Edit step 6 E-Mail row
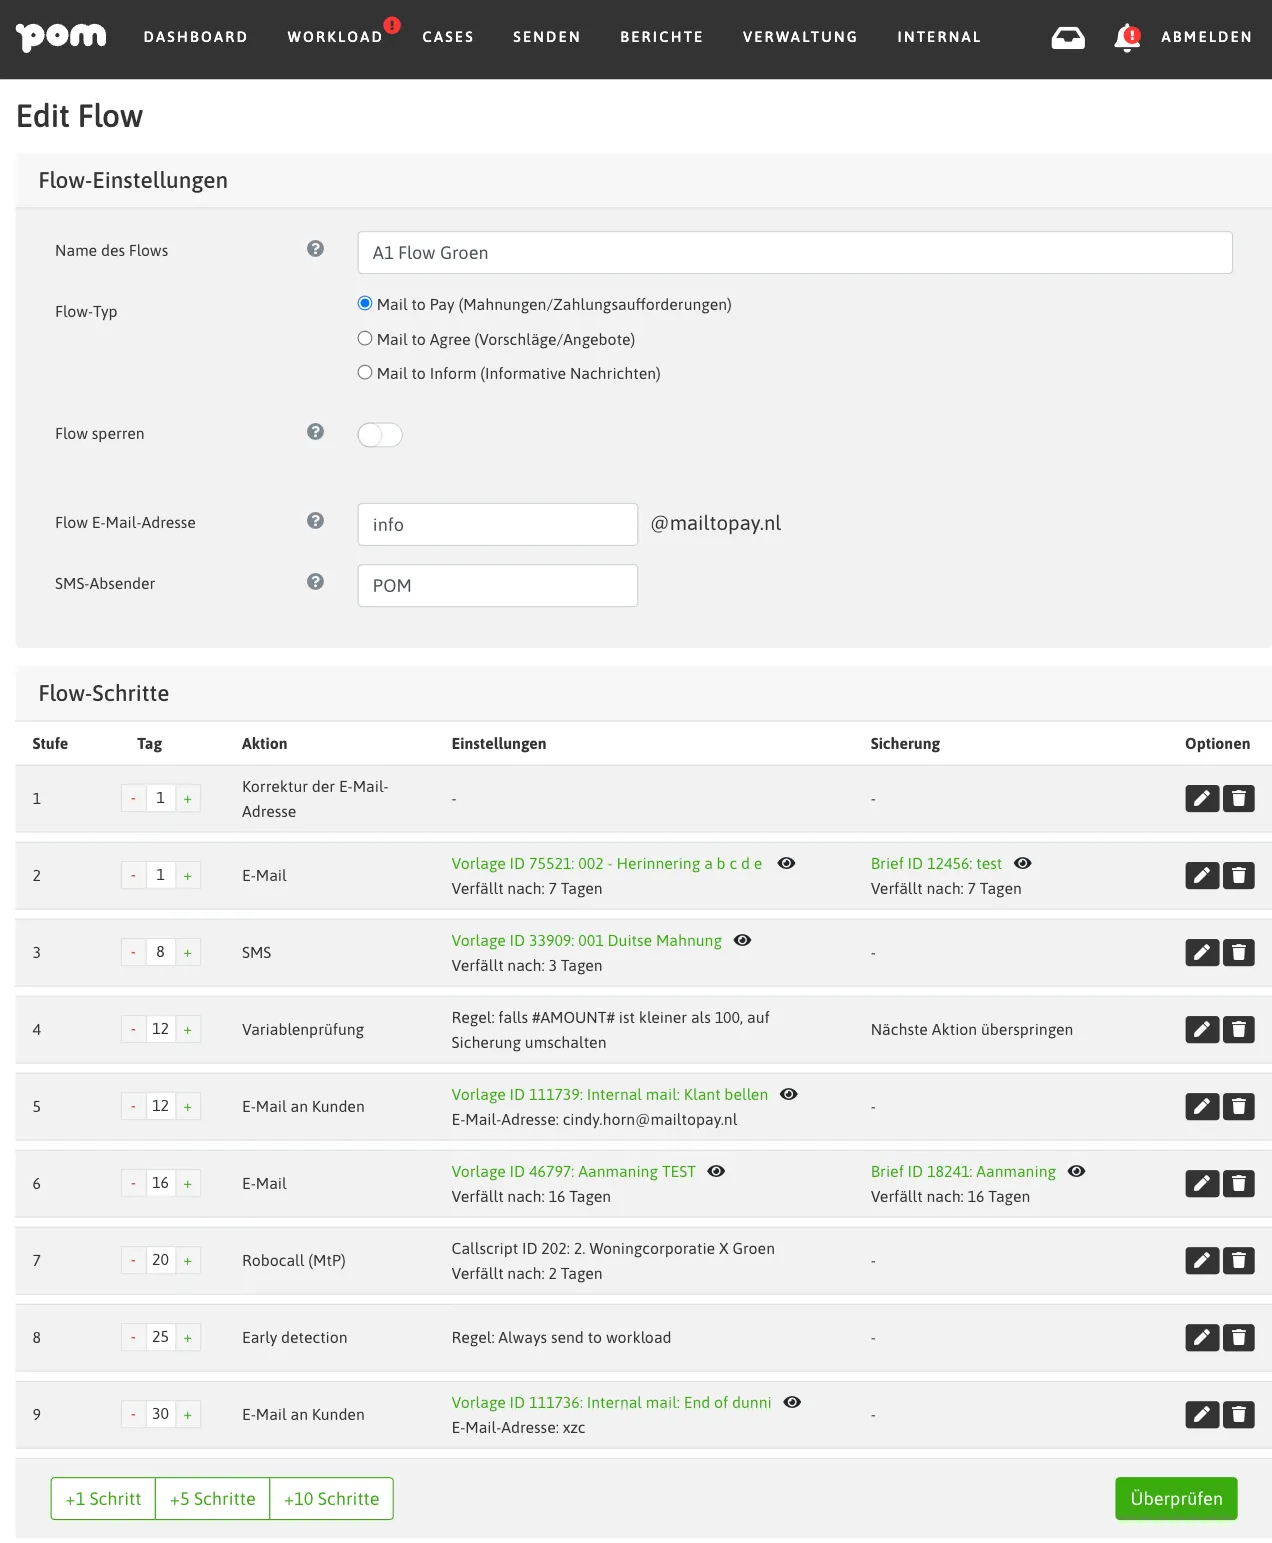 click(1202, 1183)
